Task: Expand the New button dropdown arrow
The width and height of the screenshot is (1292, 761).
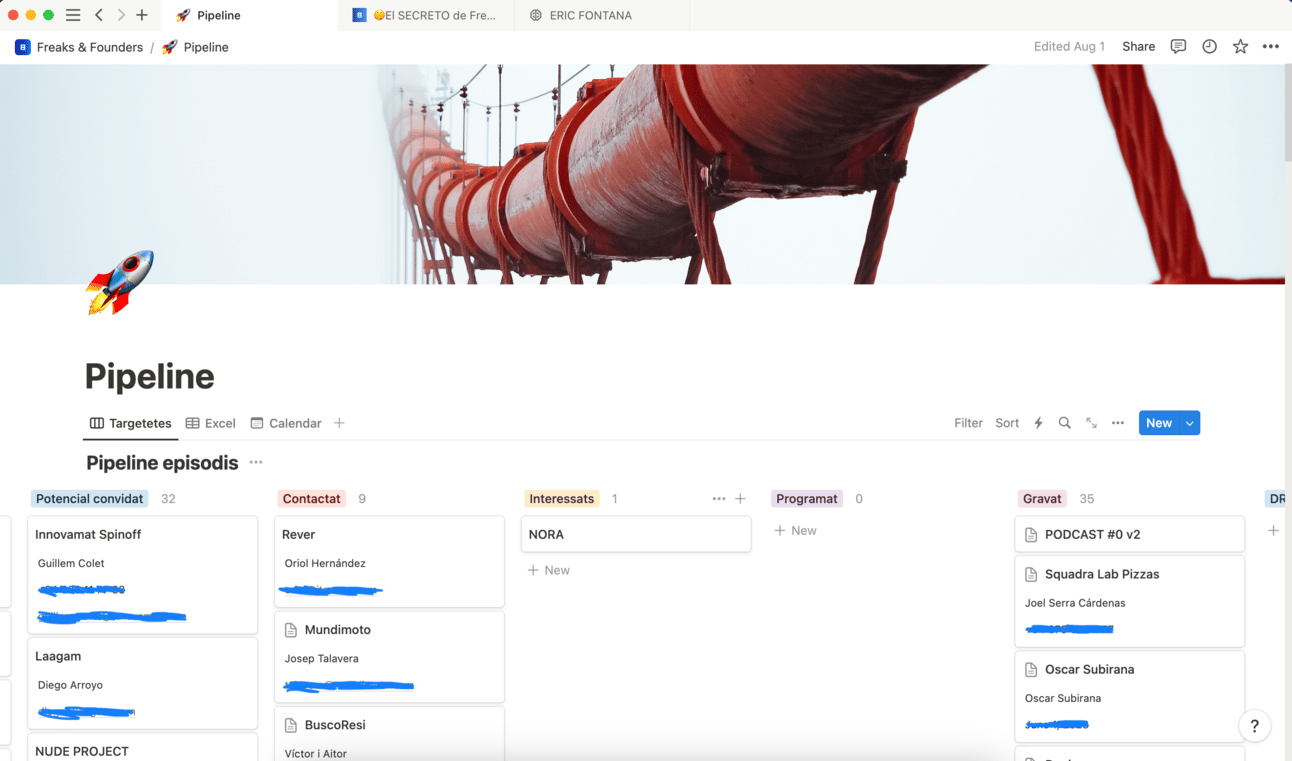Action: 1190,423
